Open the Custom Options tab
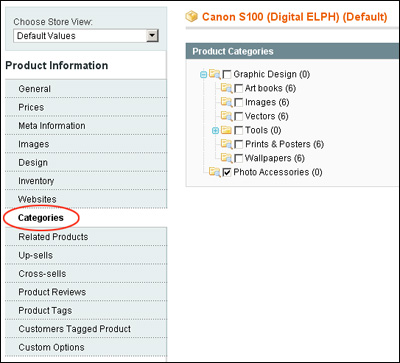 86,347
